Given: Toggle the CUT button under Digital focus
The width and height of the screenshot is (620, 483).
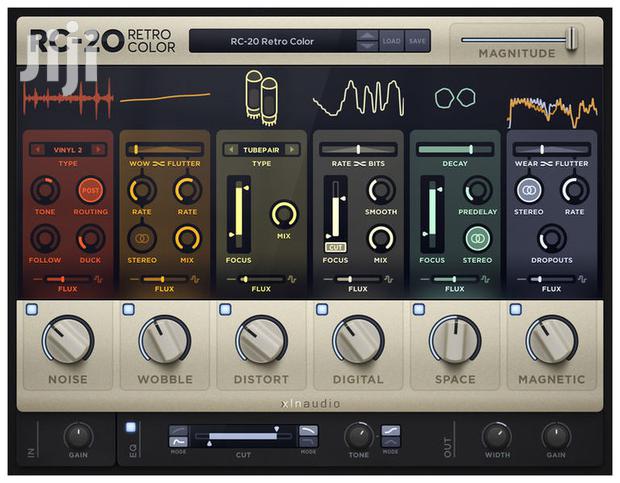Looking at the screenshot, I should click(x=335, y=247).
